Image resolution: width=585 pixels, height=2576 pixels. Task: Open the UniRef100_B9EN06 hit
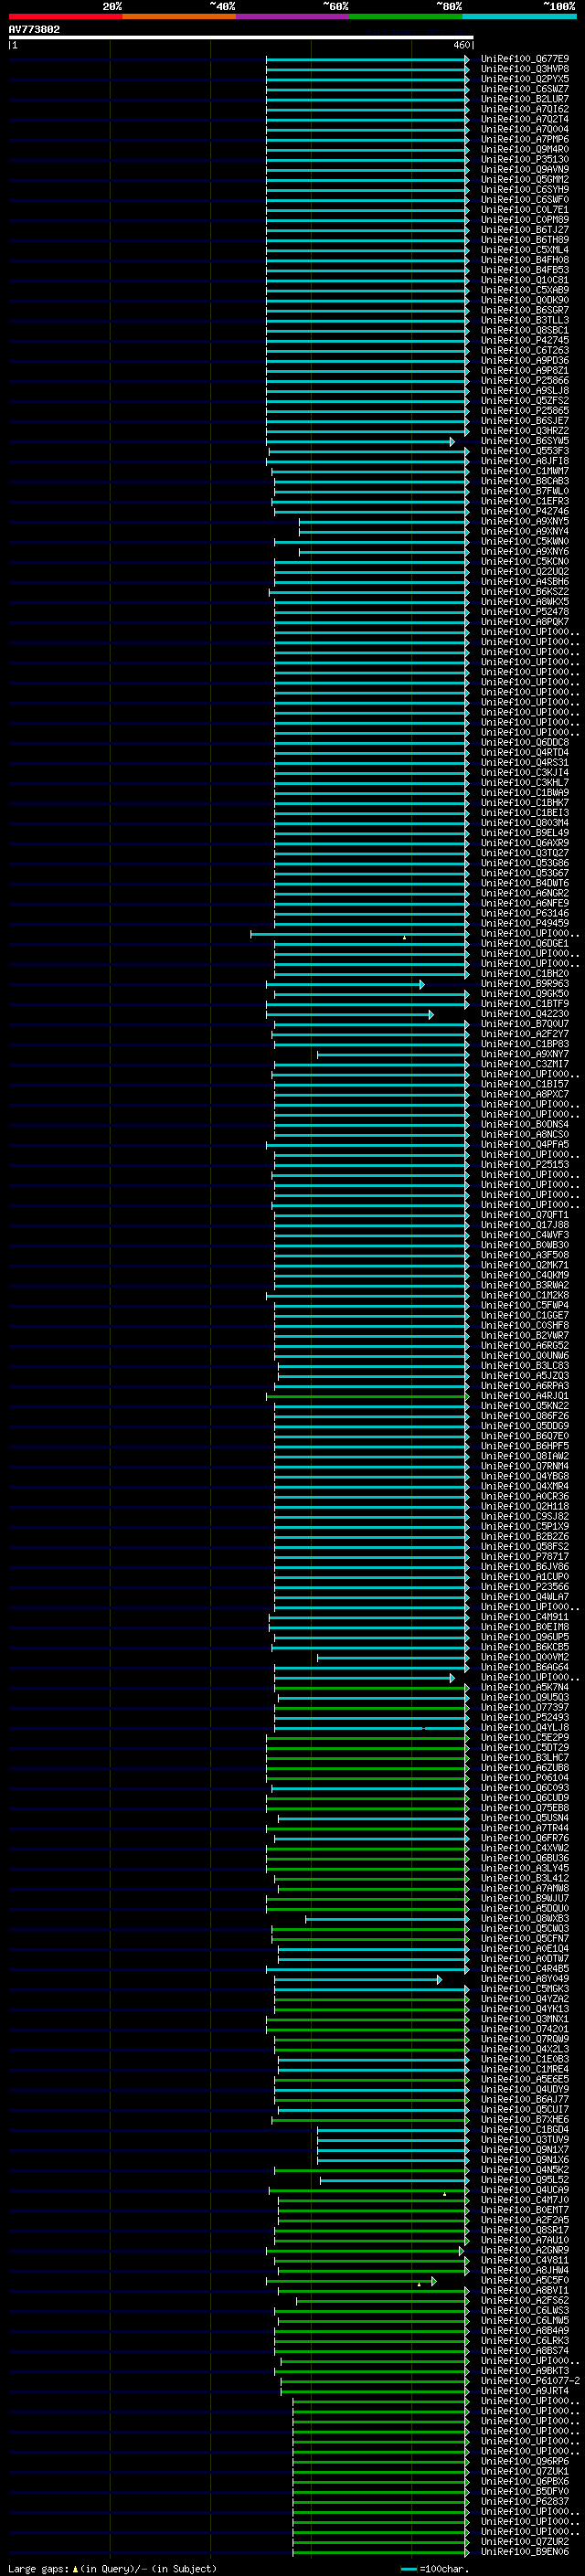coord(524,2551)
